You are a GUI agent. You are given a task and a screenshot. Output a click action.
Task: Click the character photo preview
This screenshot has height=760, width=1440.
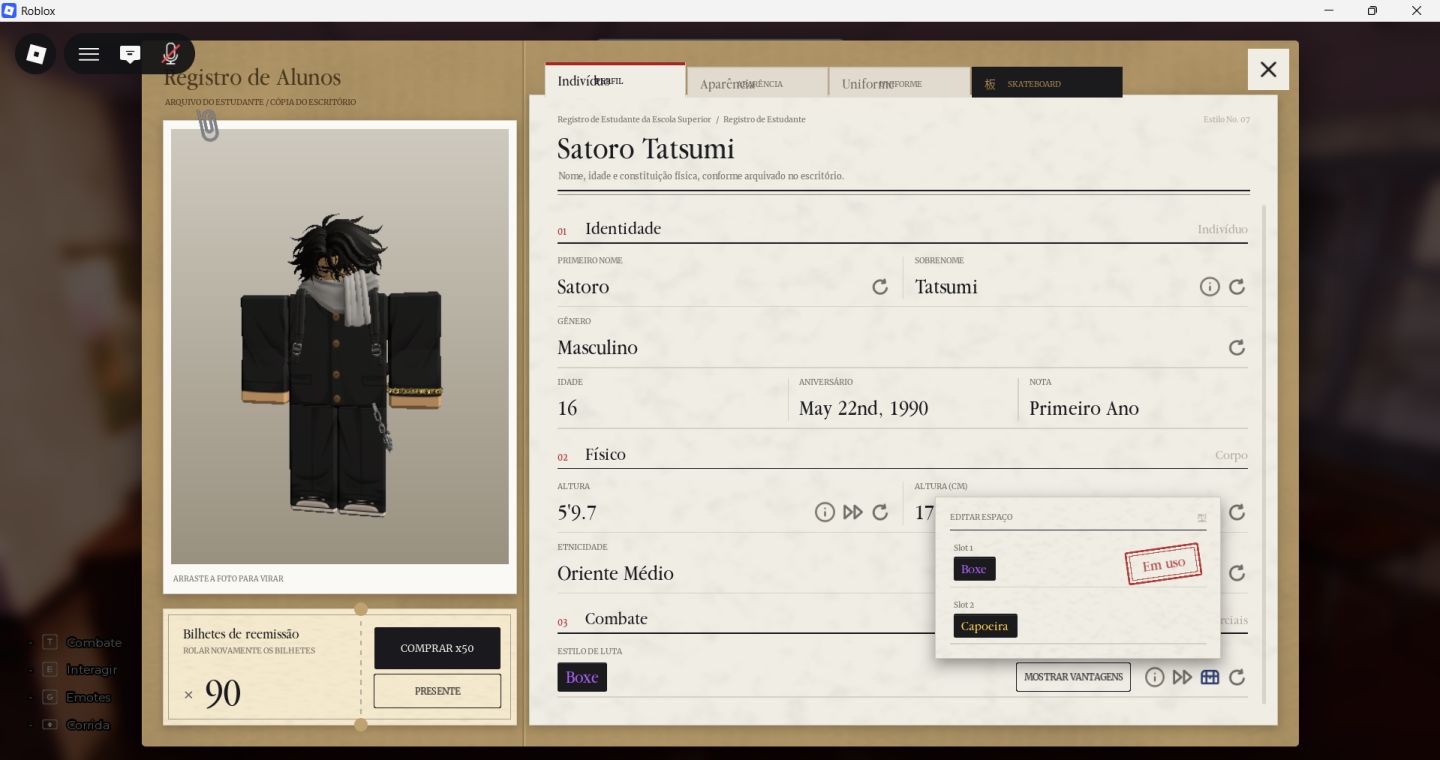pos(340,346)
